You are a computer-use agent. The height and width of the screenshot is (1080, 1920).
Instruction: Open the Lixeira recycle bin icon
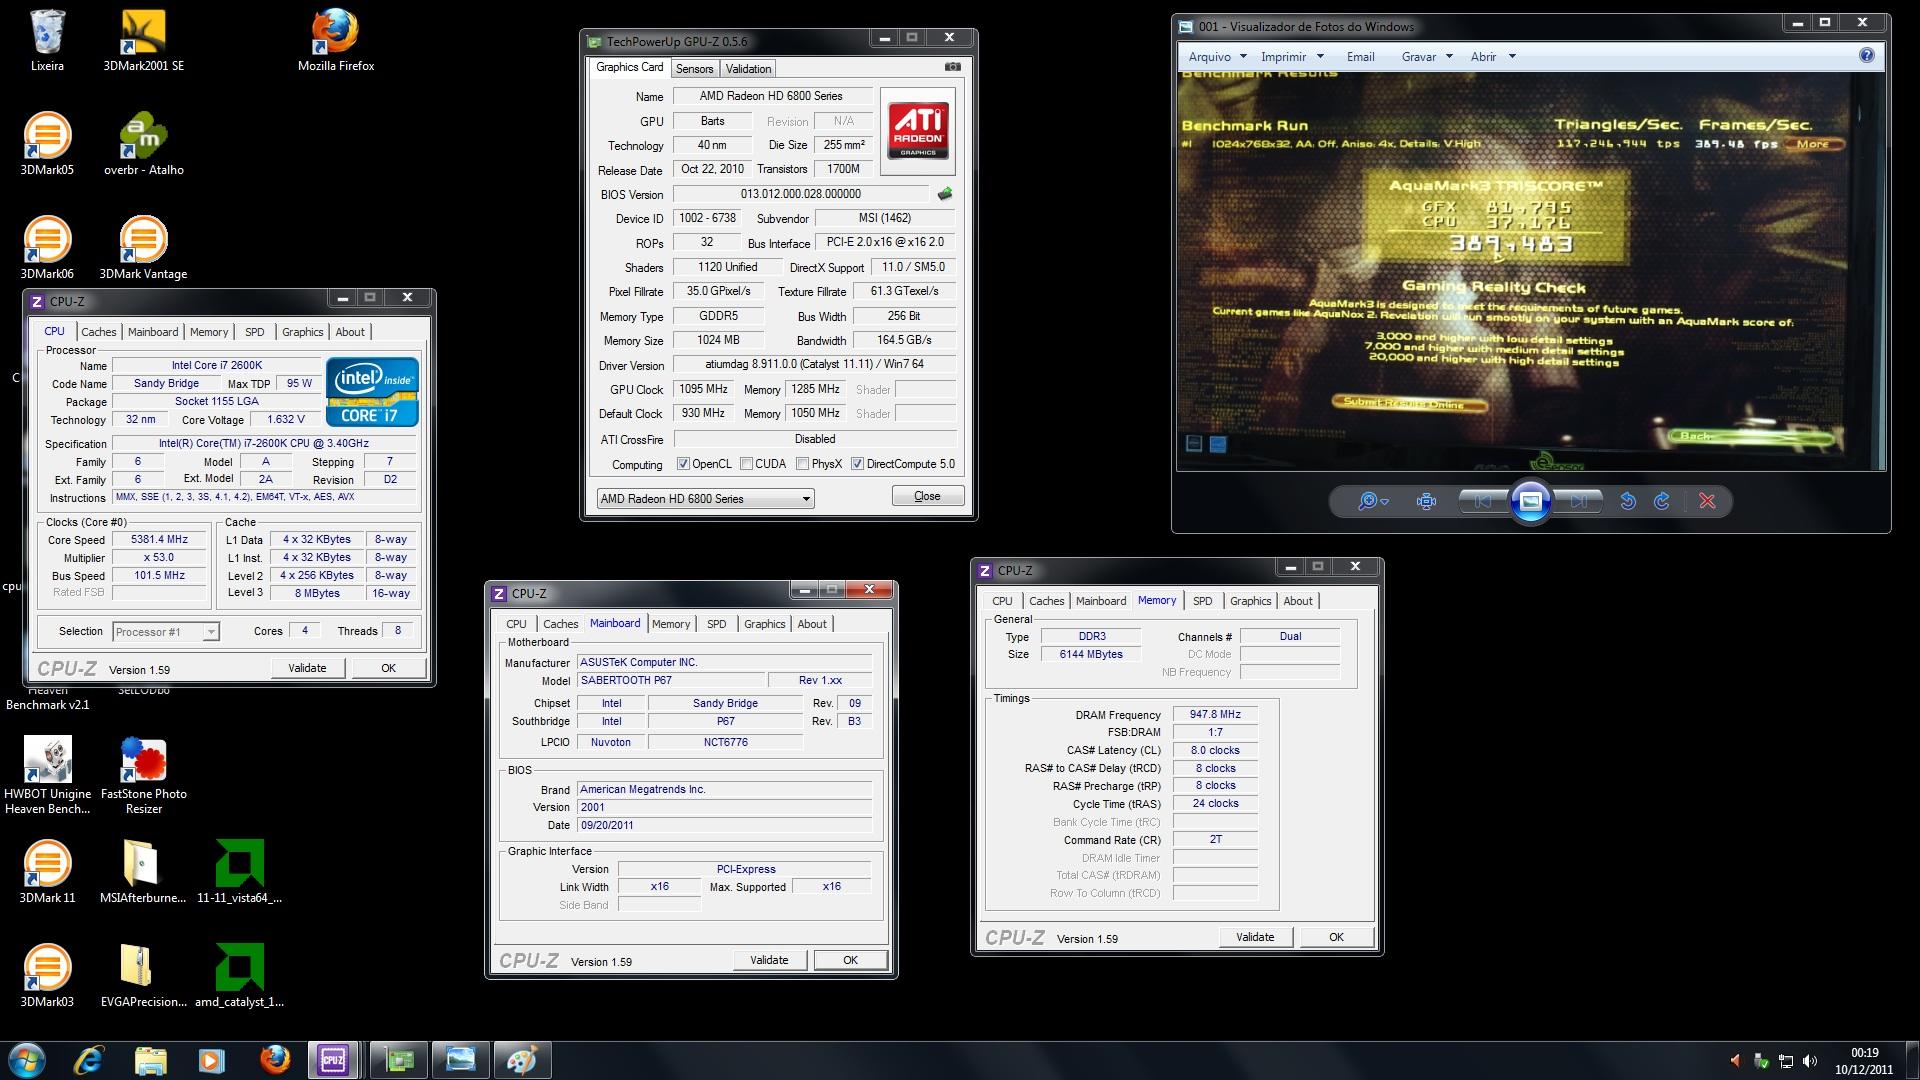tap(47, 41)
